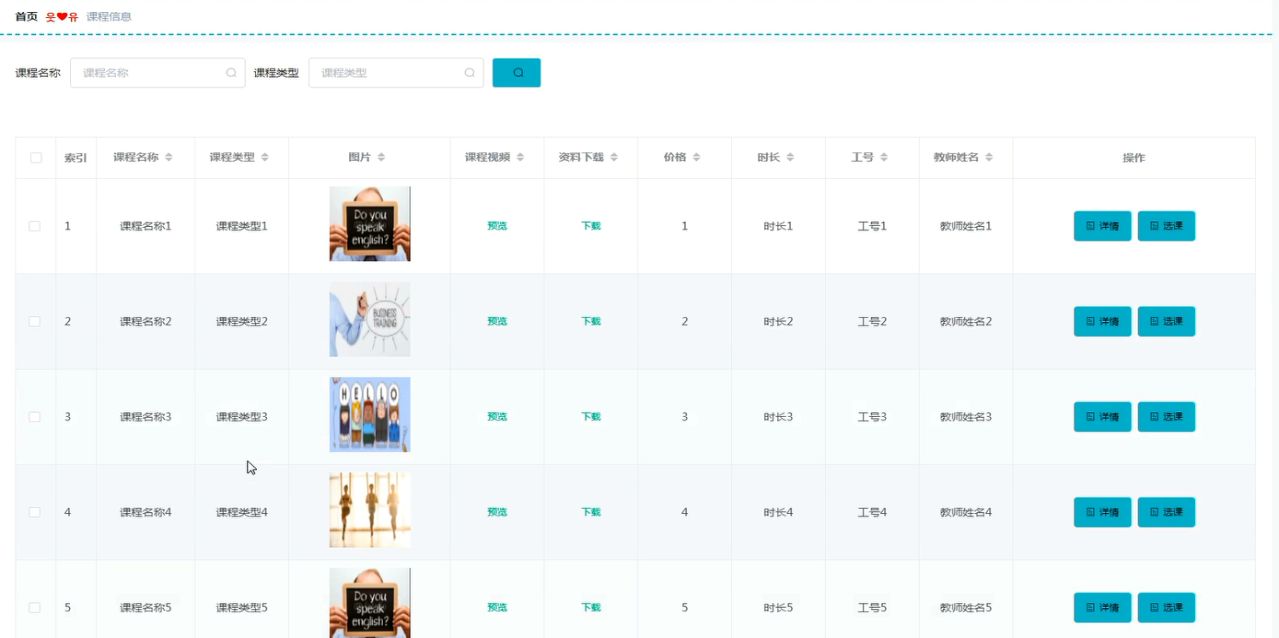Open the Business Training thumbnail in row 2
This screenshot has width=1279, height=638.
370,319
